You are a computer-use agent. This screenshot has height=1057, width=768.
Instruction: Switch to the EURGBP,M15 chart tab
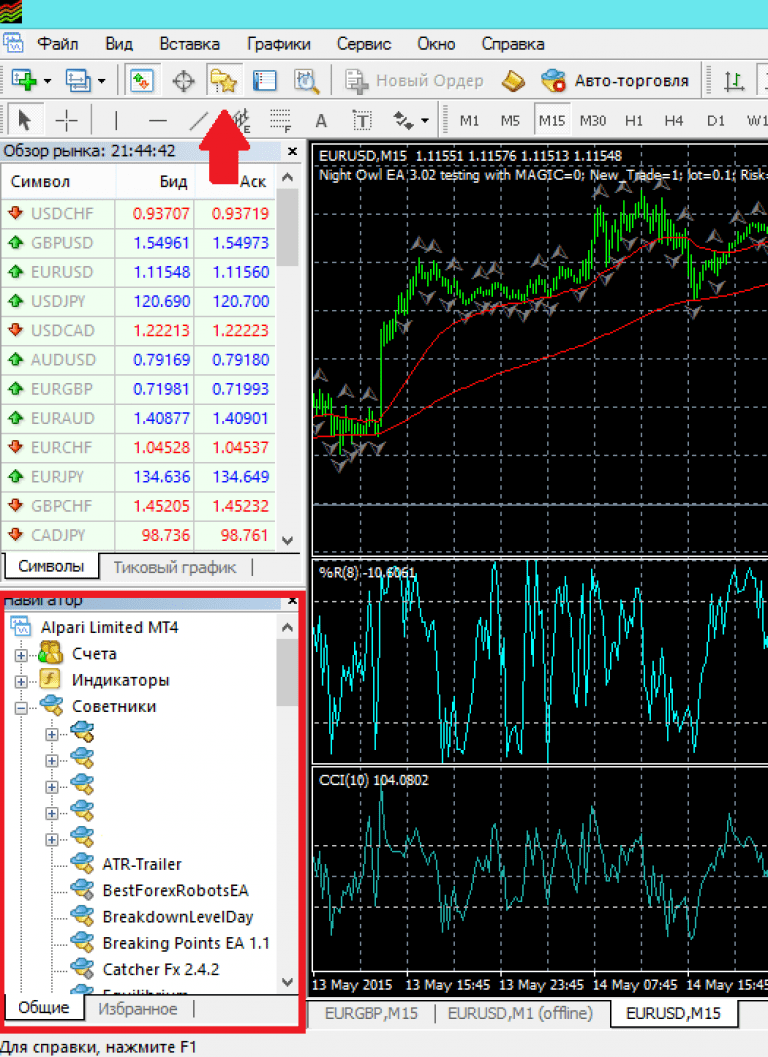(371, 1013)
